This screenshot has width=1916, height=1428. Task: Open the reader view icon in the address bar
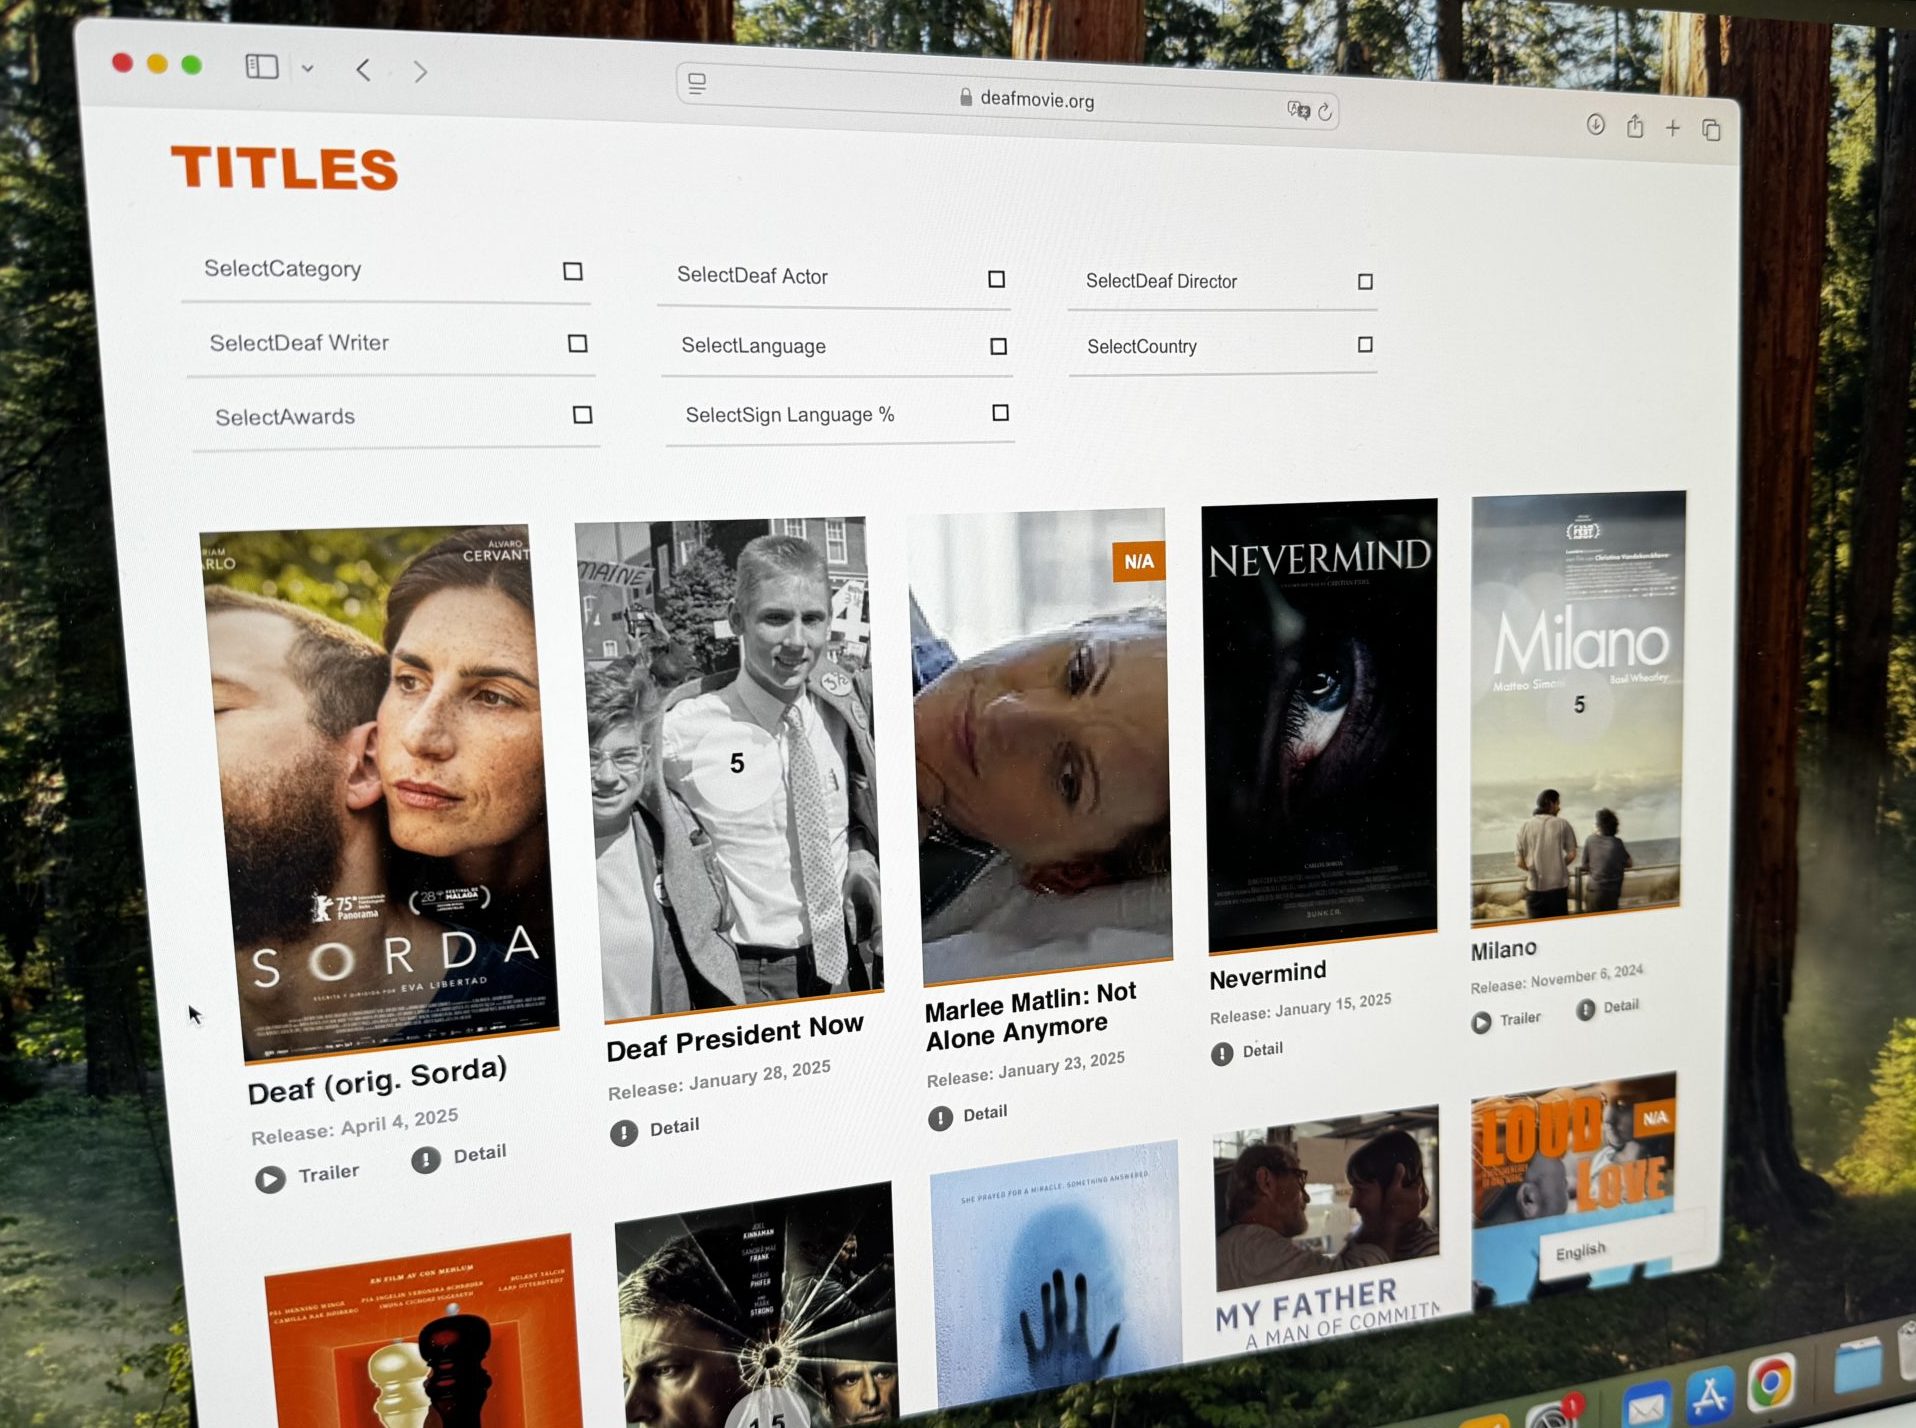coord(697,83)
